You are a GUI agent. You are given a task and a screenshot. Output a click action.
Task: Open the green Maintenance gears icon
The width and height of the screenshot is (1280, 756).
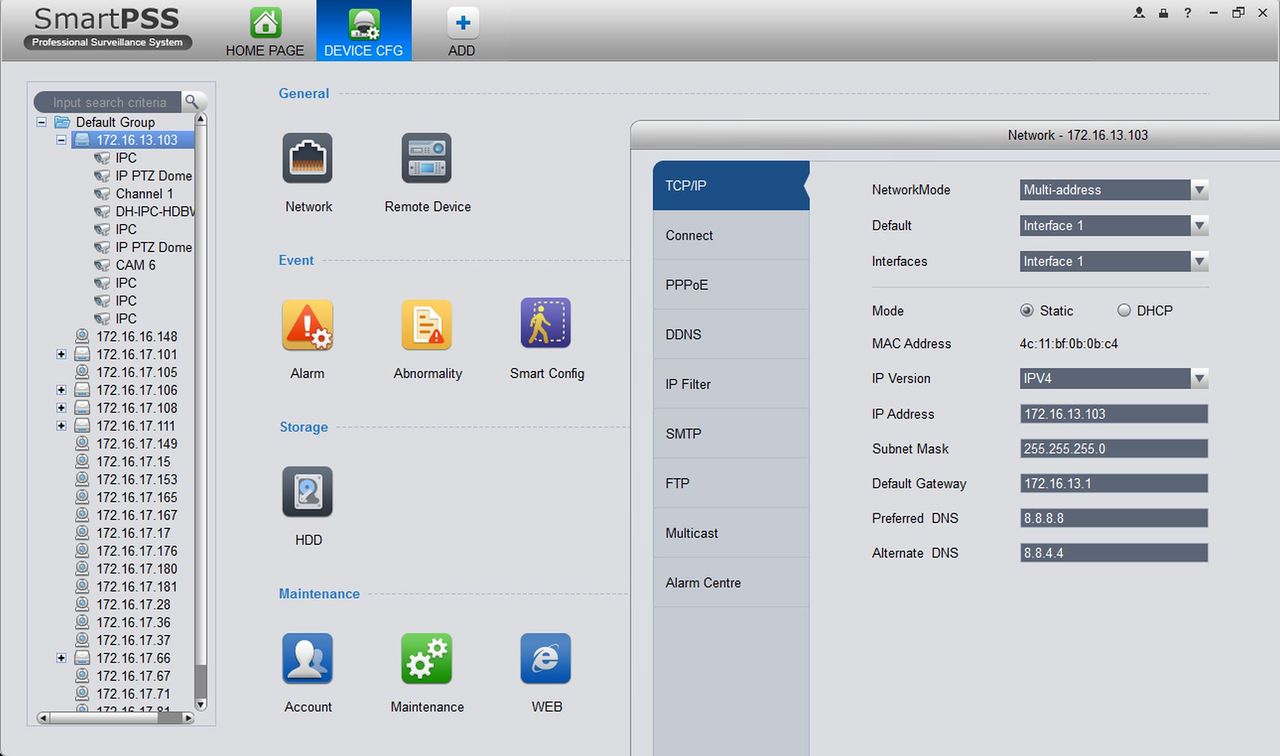click(x=427, y=659)
